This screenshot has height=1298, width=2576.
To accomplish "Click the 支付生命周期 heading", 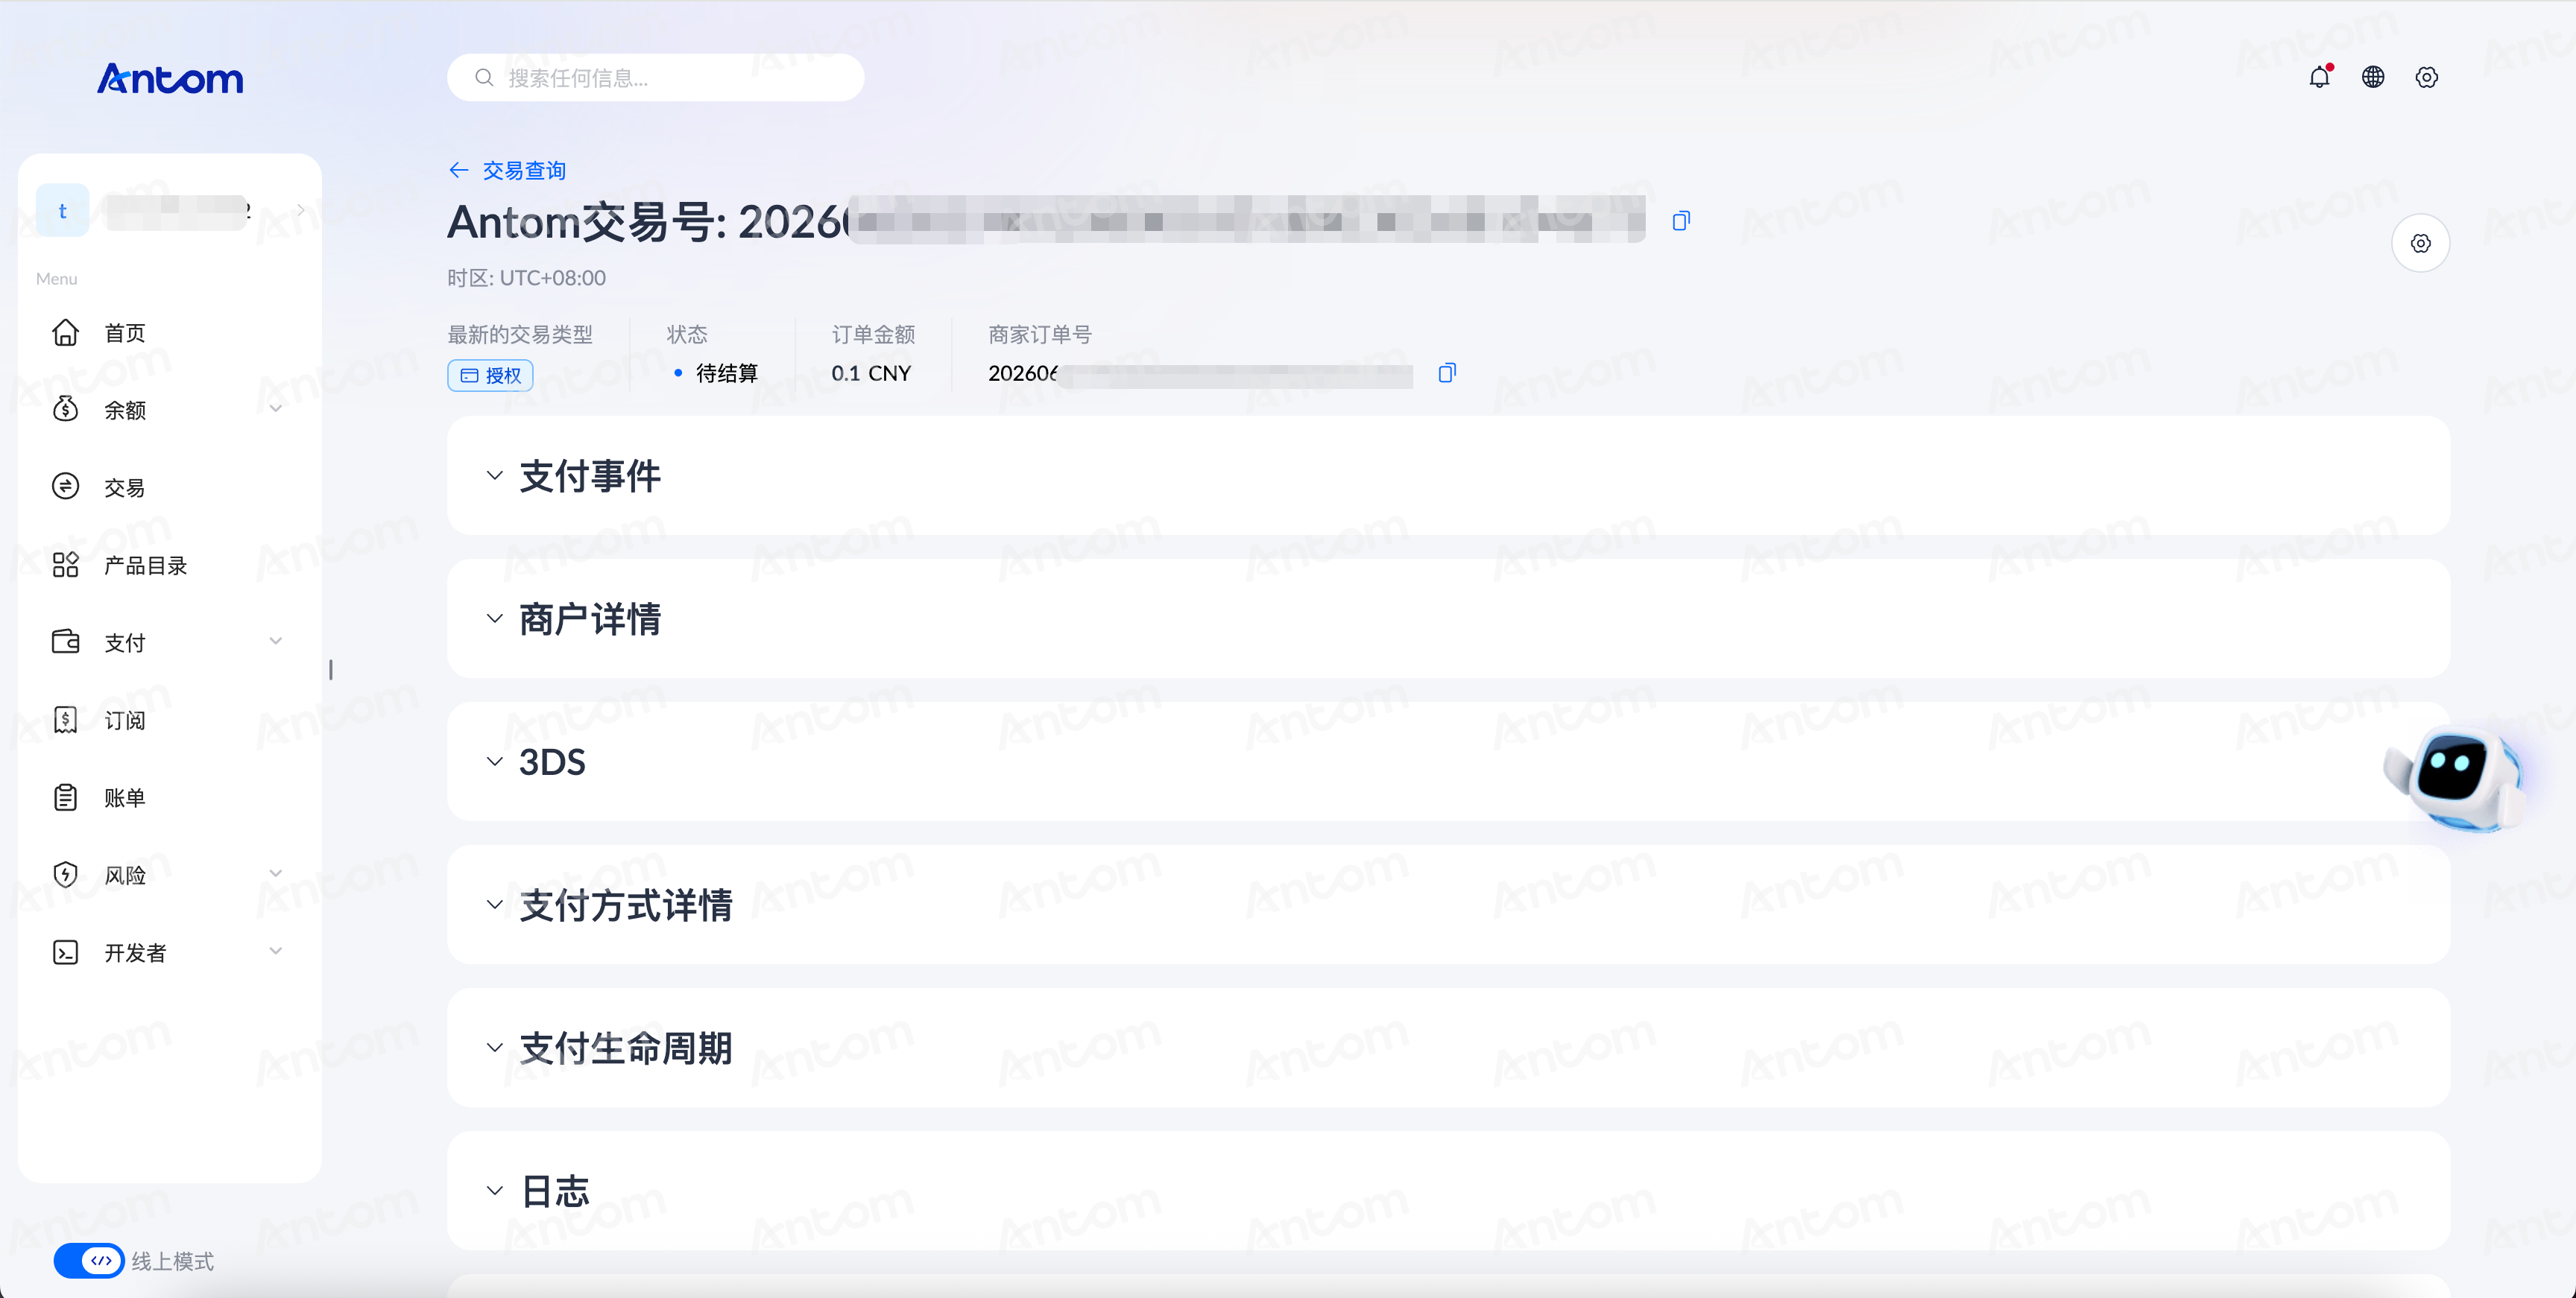I will coord(626,1048).
